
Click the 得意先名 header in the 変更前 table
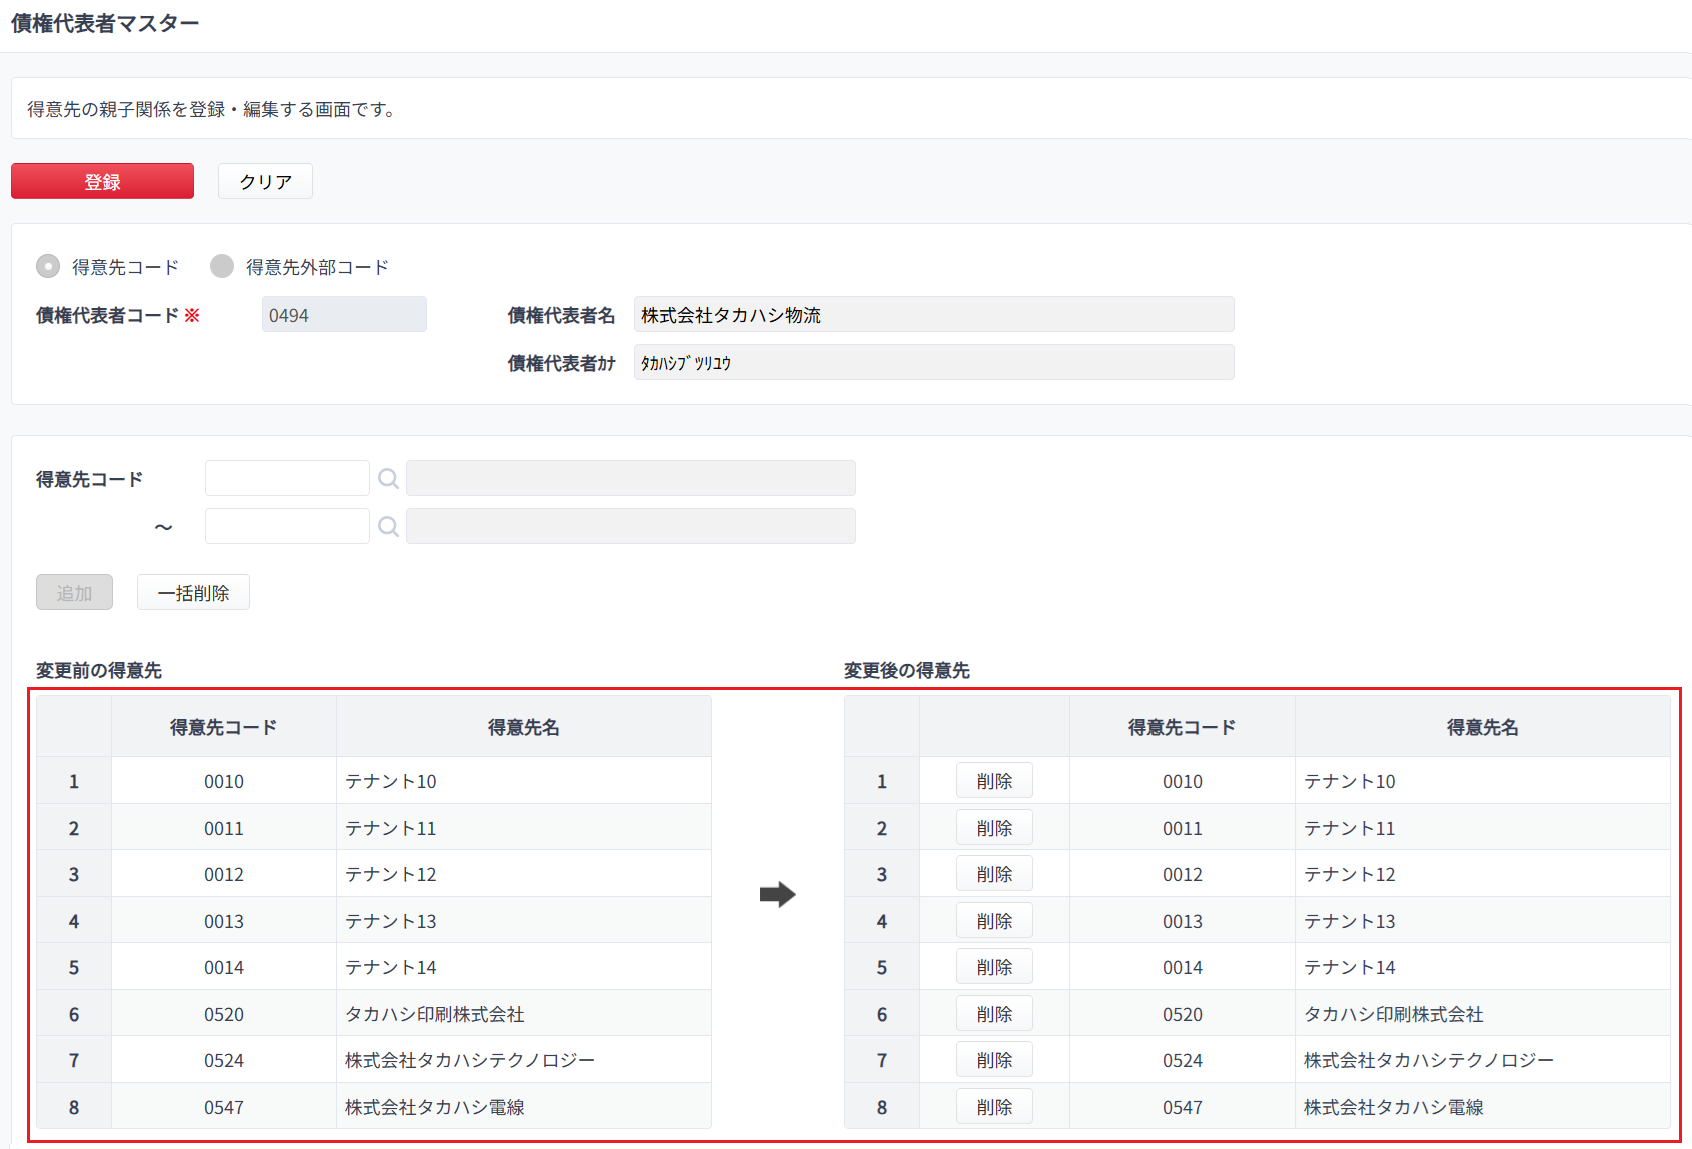(x=524, y=727)
